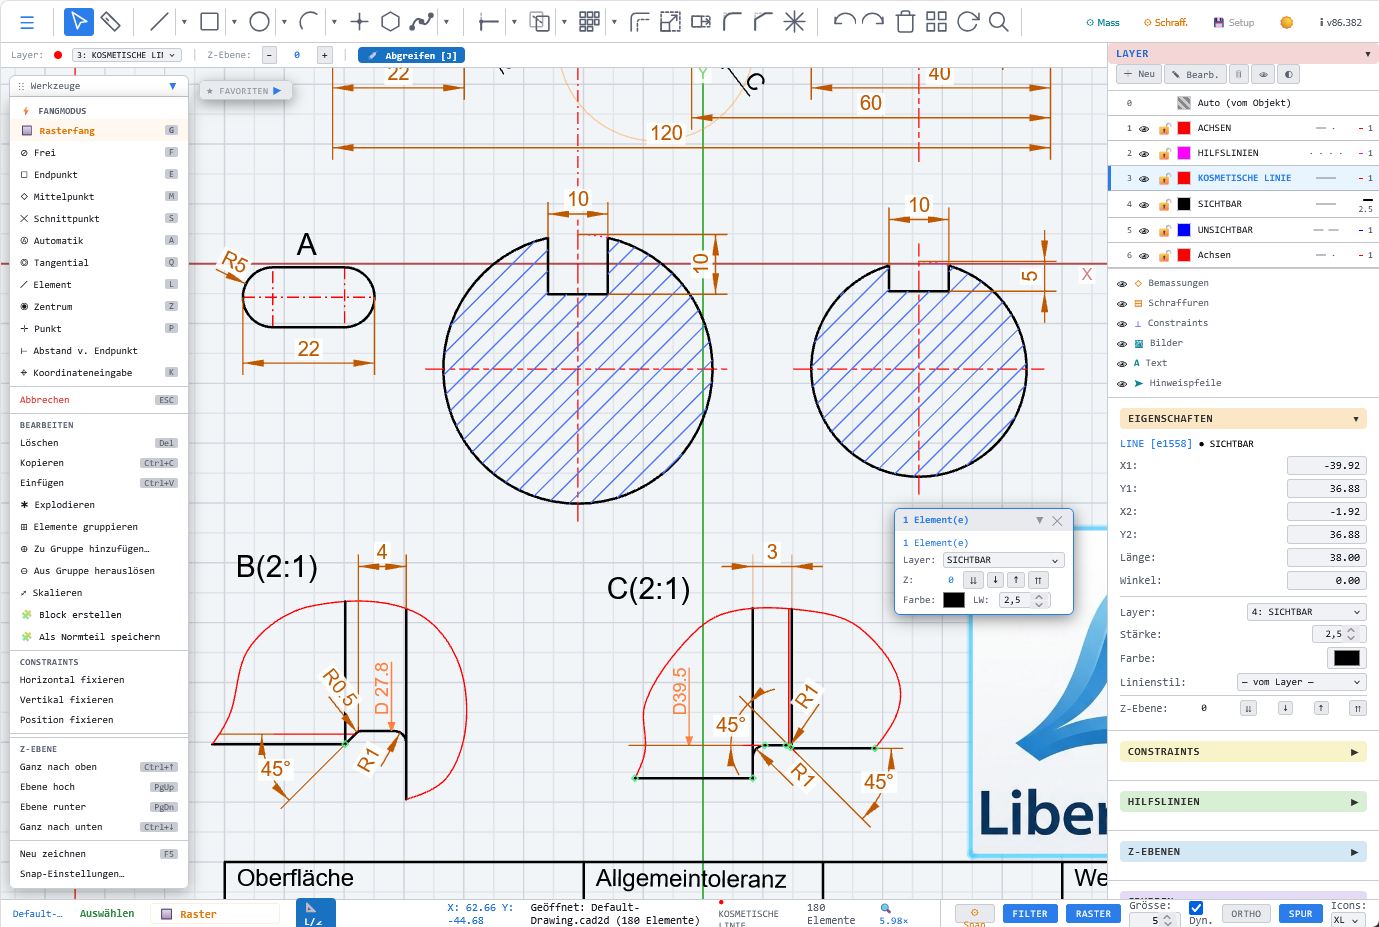The width and height of the screenshot is (1379, 927).
Task: Delete layer using panel trash button
Action: [1239, 74]
